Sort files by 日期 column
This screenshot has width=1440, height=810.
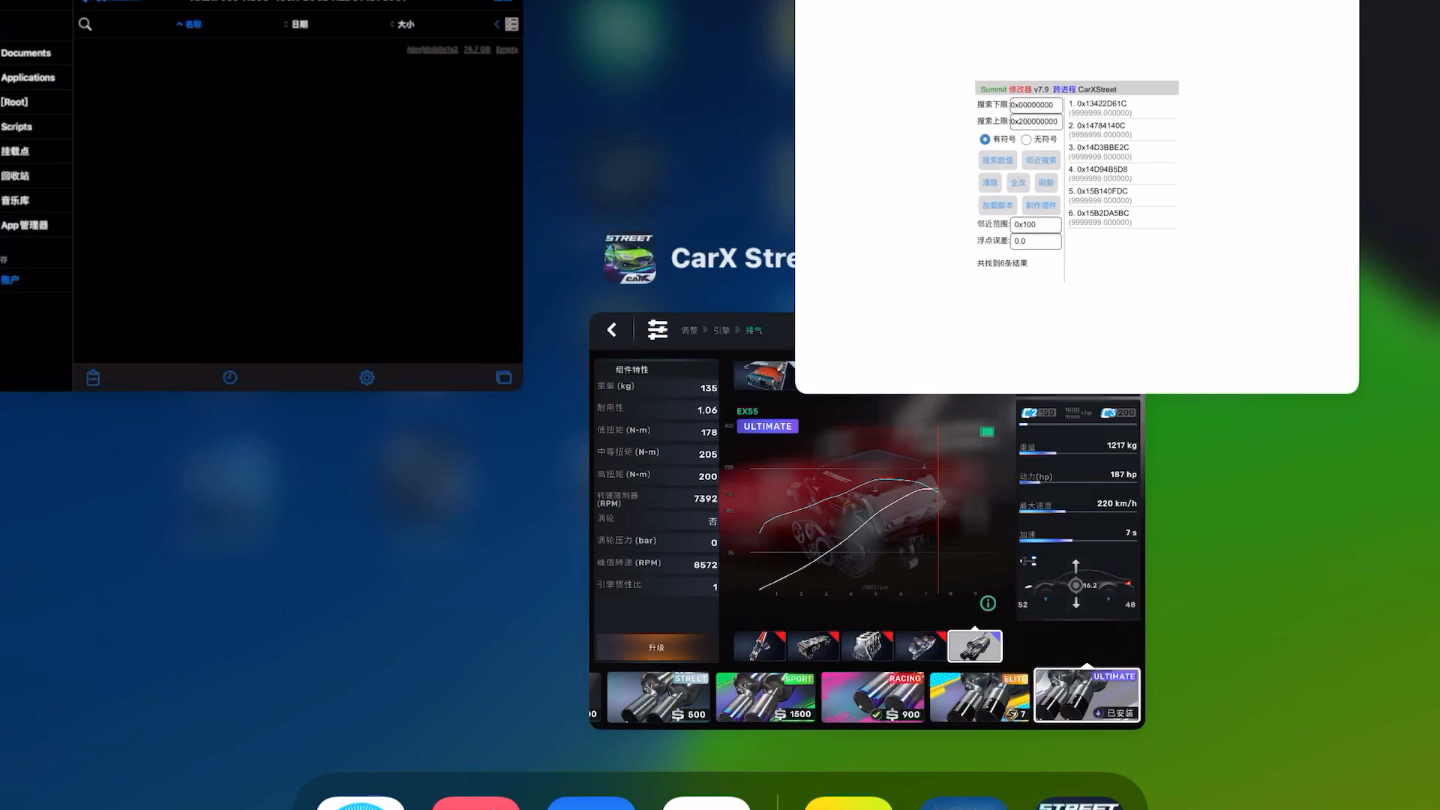tap(298, 24)
